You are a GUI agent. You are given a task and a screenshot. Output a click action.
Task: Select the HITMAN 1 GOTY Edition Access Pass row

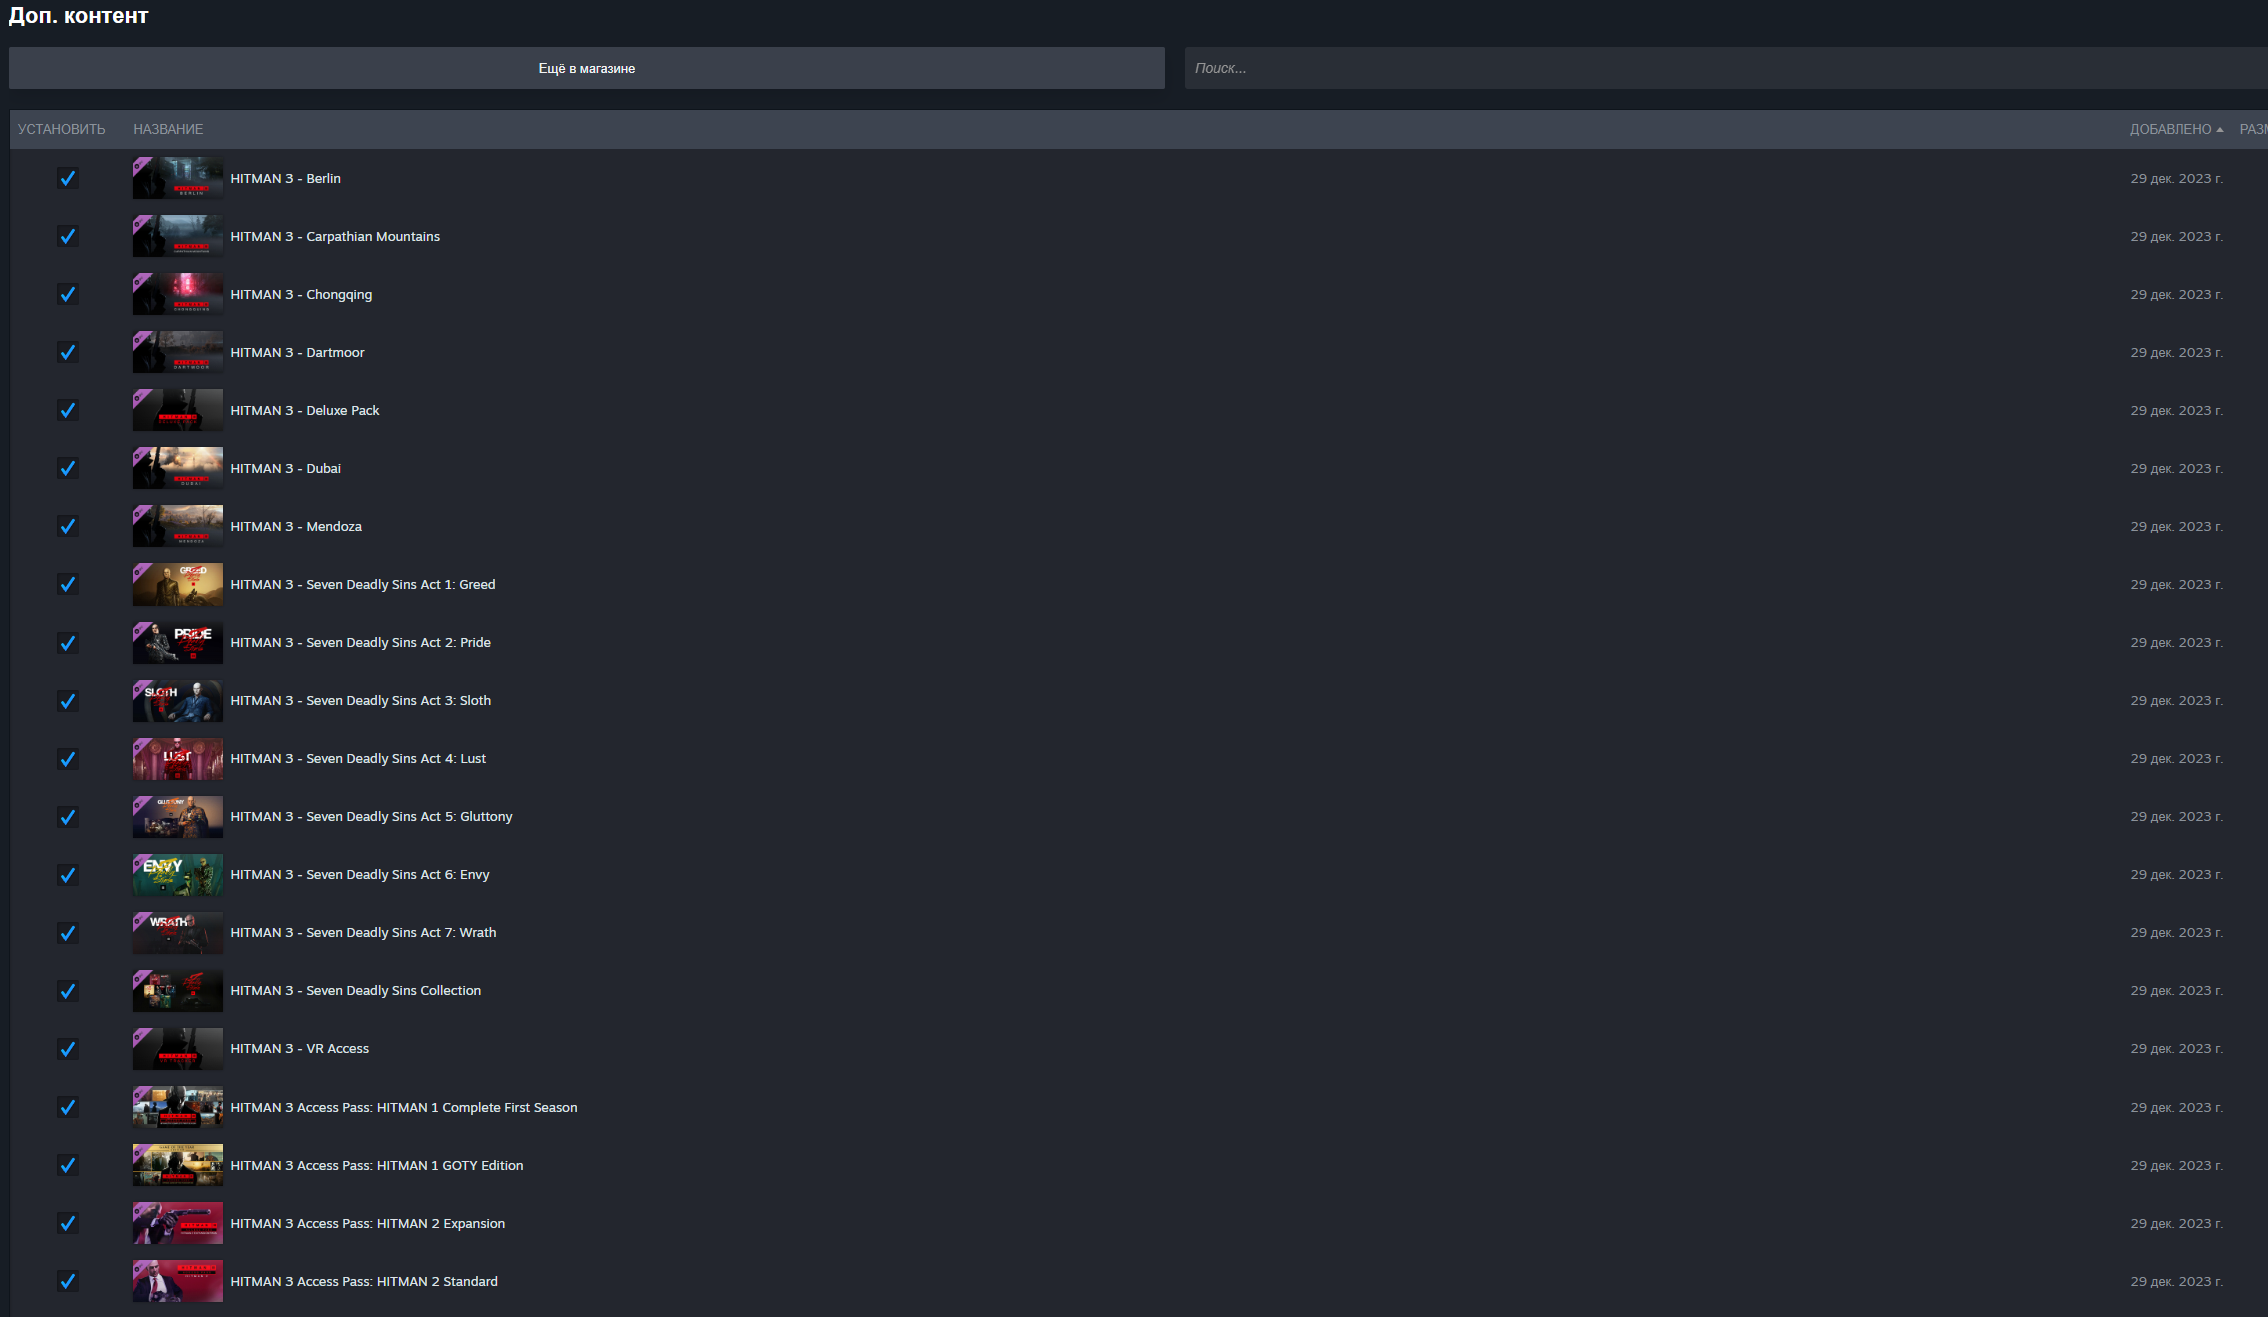377,1165
